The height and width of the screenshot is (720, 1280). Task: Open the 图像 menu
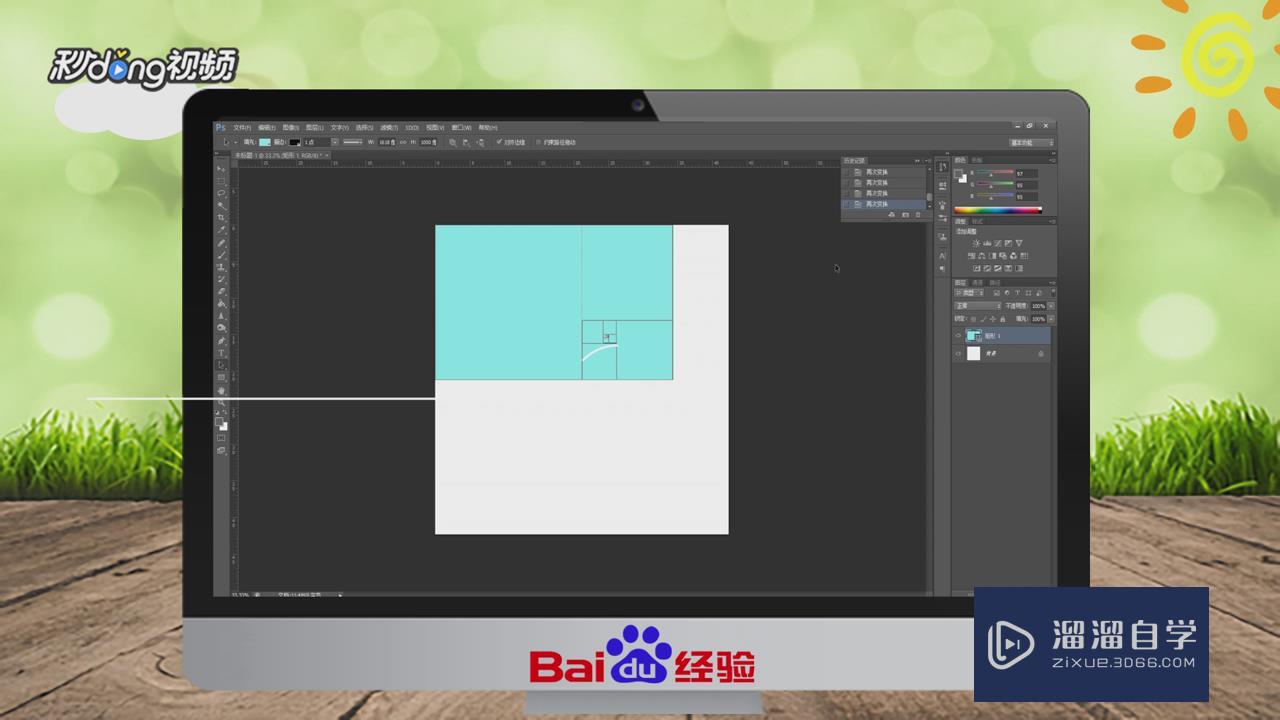point(290,128)
